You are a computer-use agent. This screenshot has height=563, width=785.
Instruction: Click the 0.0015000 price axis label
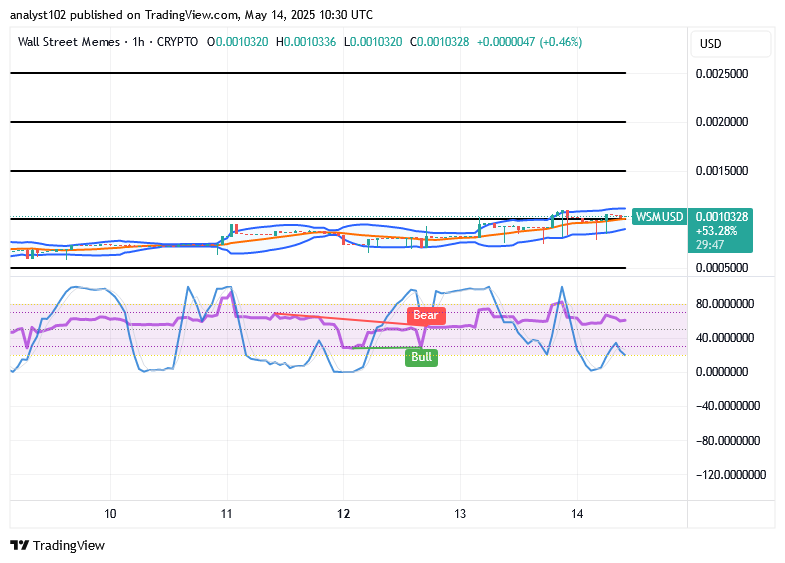pos(722,171)
